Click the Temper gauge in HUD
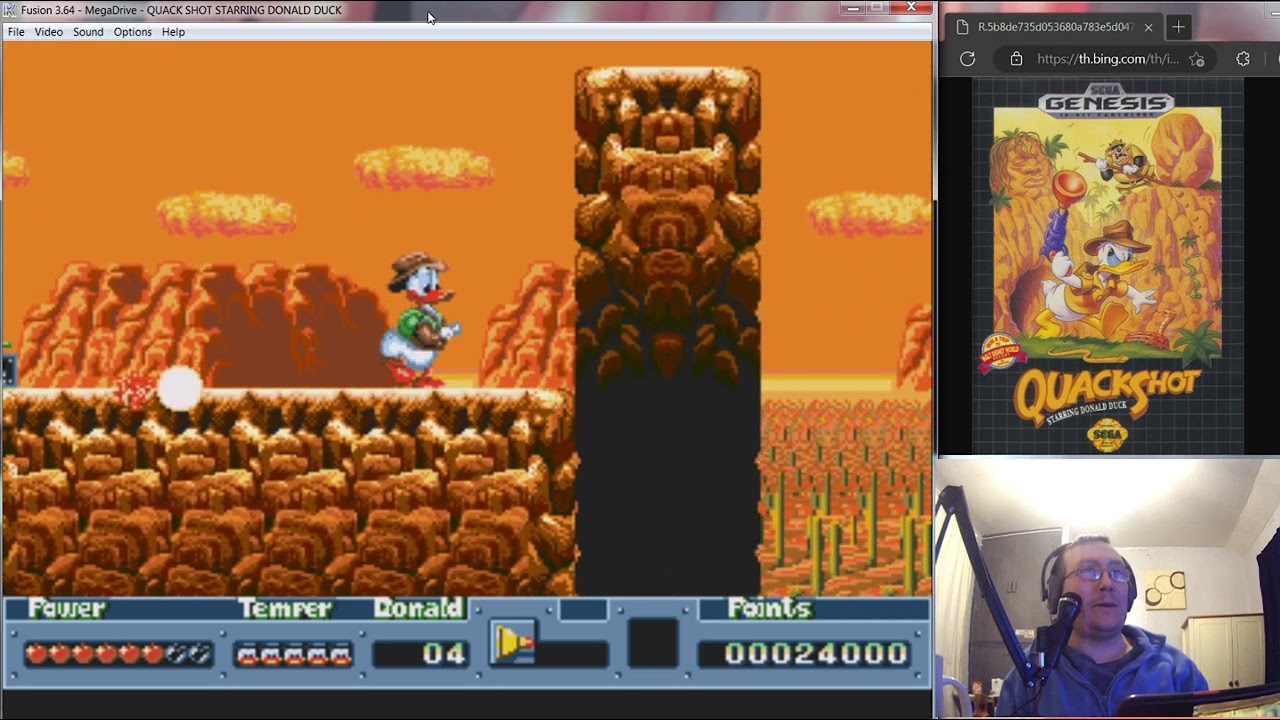Image resolution: width=1280 pixels, height=720 pixels. [x=293, y=655]
